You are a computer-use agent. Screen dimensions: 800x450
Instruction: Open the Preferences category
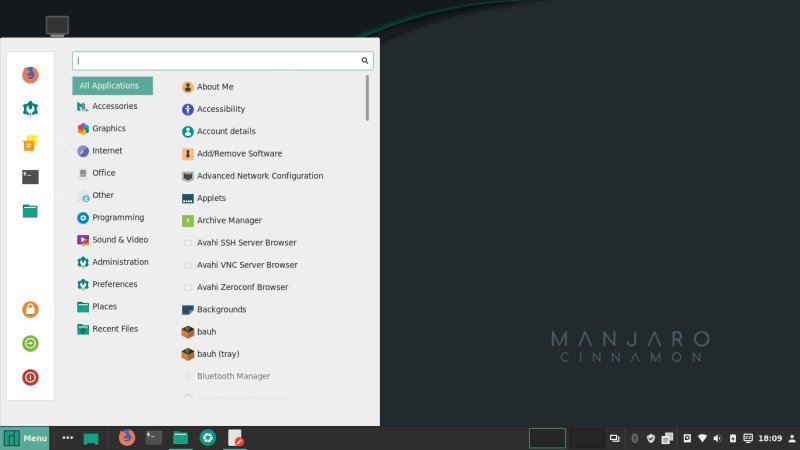pos(114,284)
